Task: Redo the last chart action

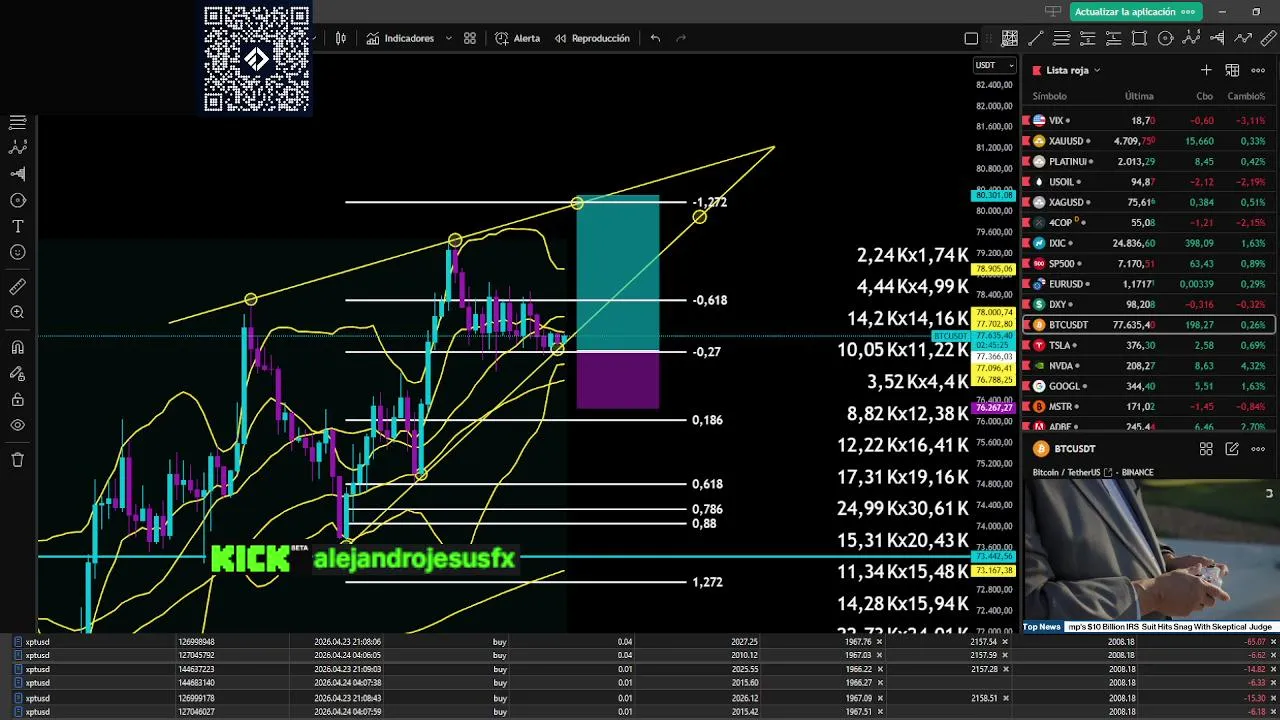Action: pos(681,38)
